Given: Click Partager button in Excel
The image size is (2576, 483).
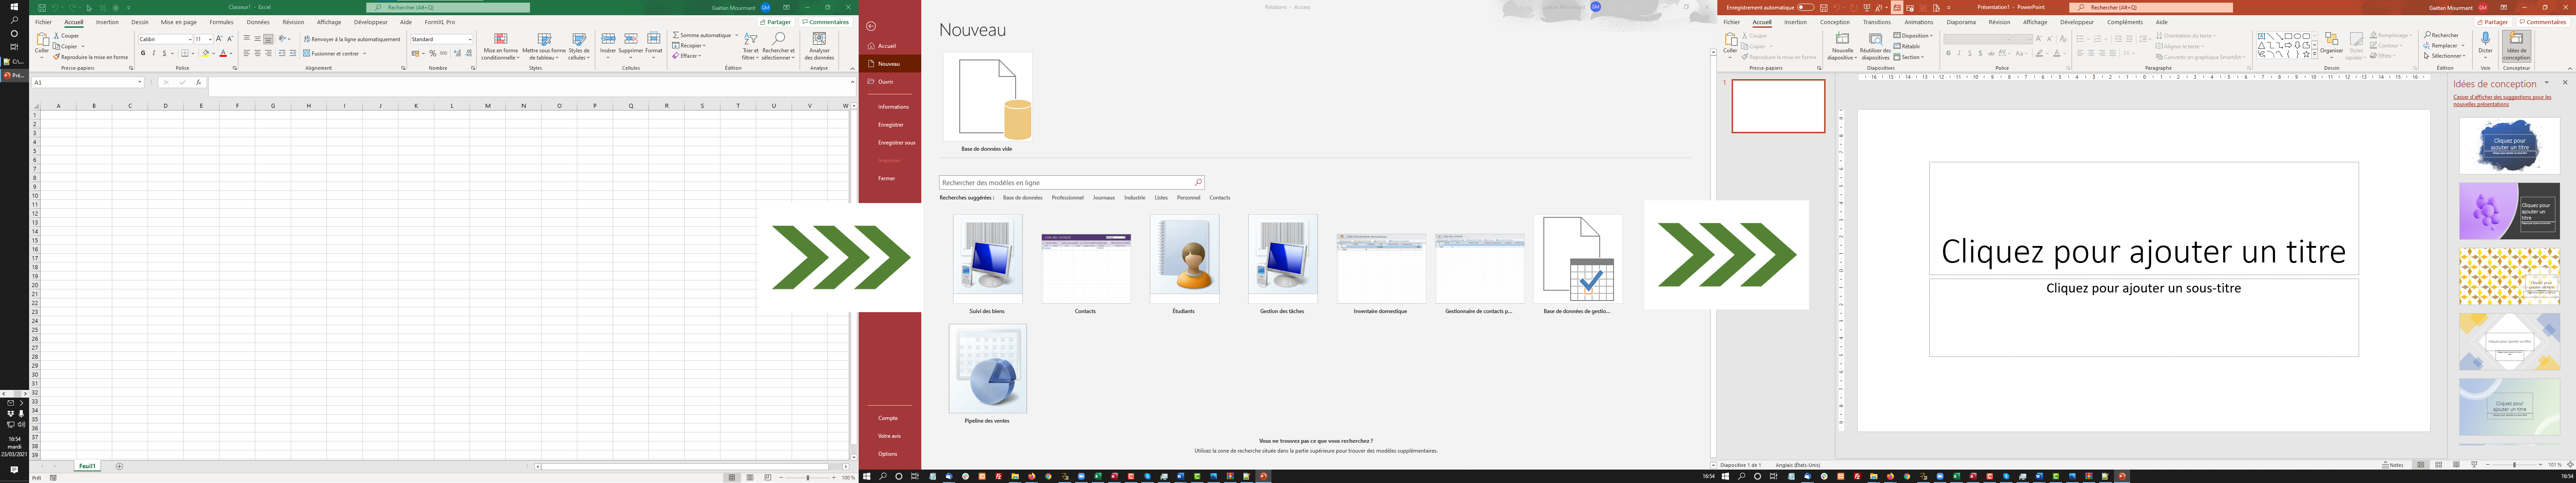Looking at the screenshot, I should (775, 22).
